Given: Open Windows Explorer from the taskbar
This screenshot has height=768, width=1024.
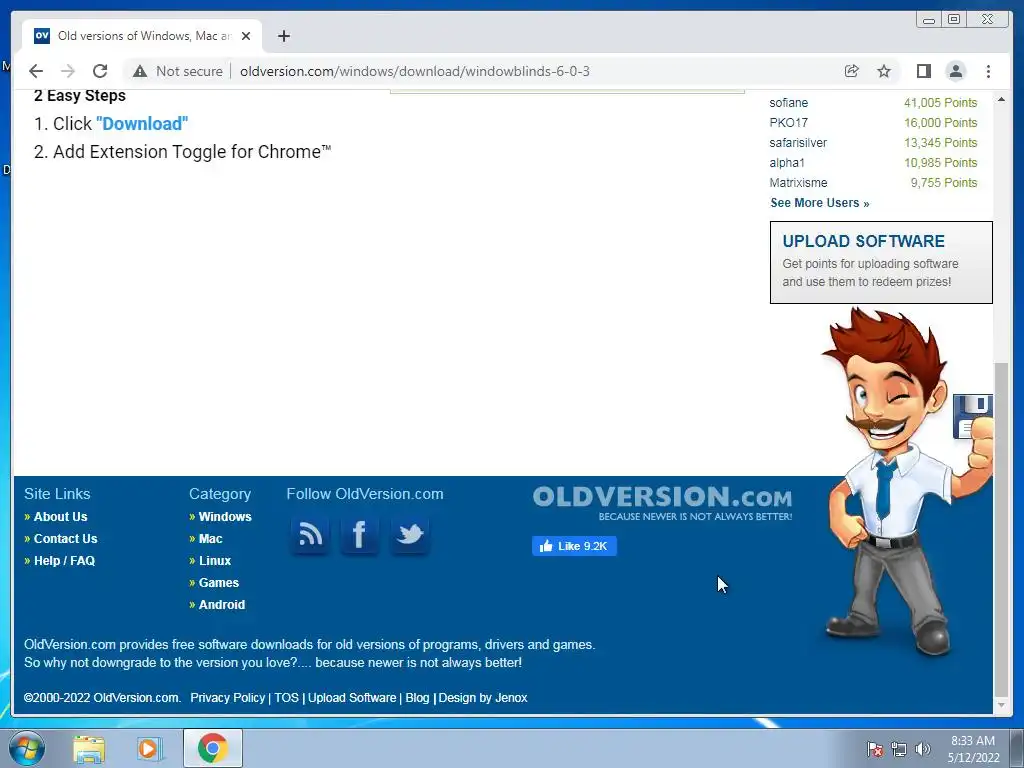Looking at the screenshot, I should tap(89, 748).
